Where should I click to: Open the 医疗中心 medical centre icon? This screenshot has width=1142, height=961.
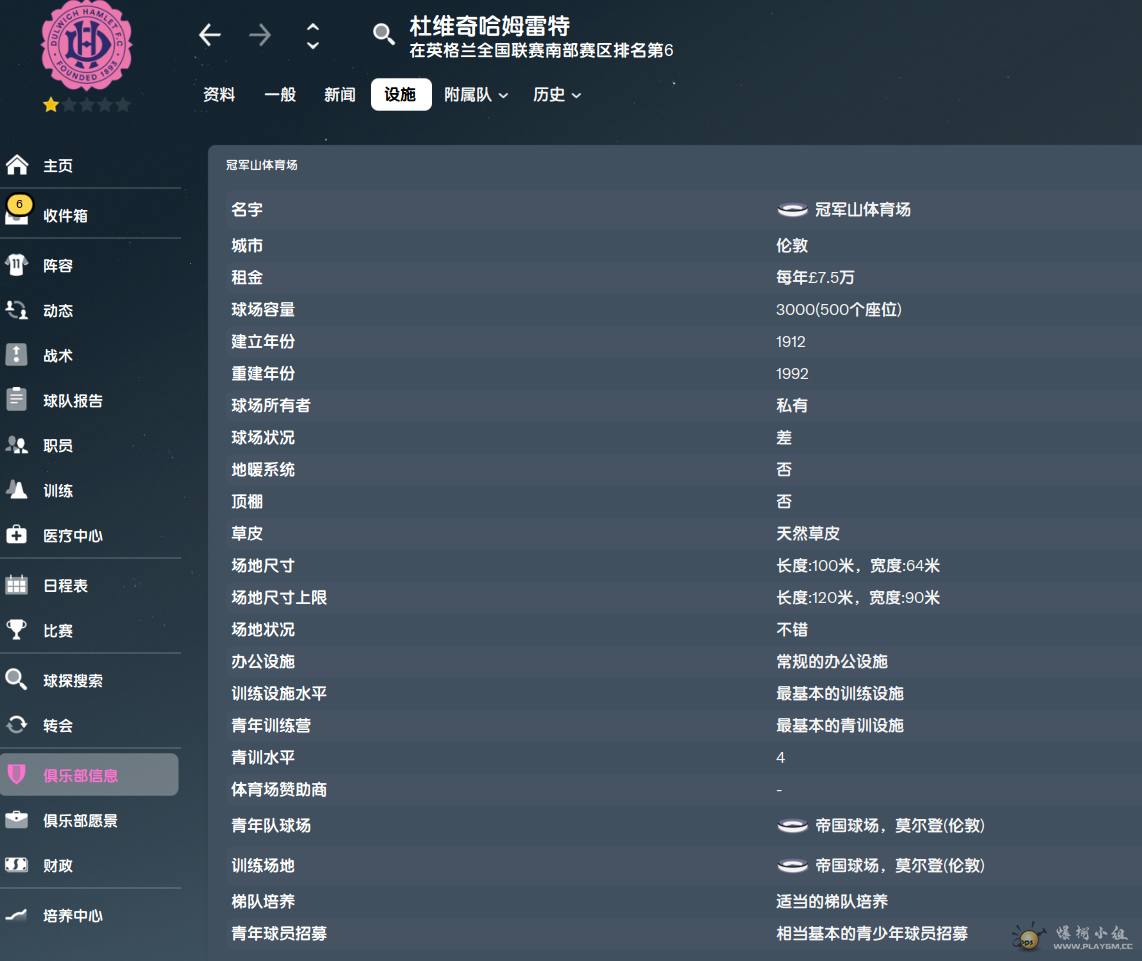click(x=17, y=535)
